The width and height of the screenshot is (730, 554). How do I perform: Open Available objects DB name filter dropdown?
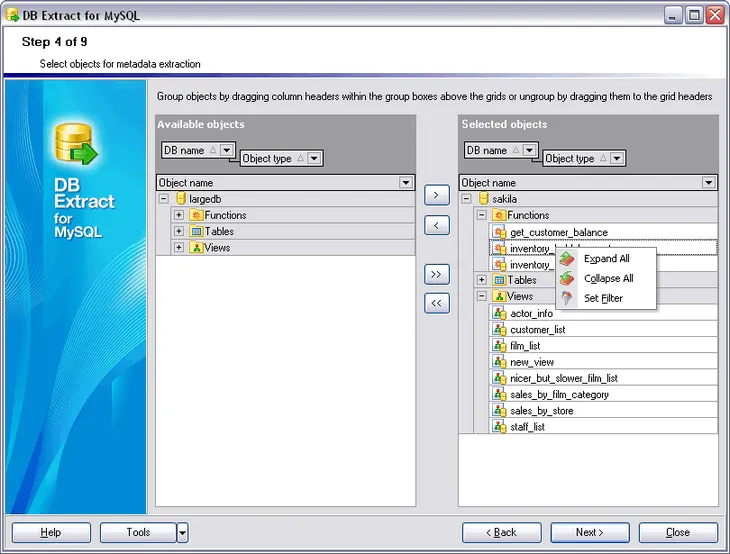point(227,150)
